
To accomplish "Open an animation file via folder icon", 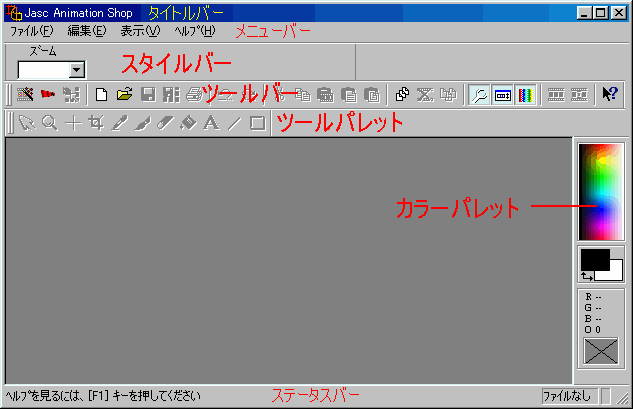I will click(x=124, y=95).
